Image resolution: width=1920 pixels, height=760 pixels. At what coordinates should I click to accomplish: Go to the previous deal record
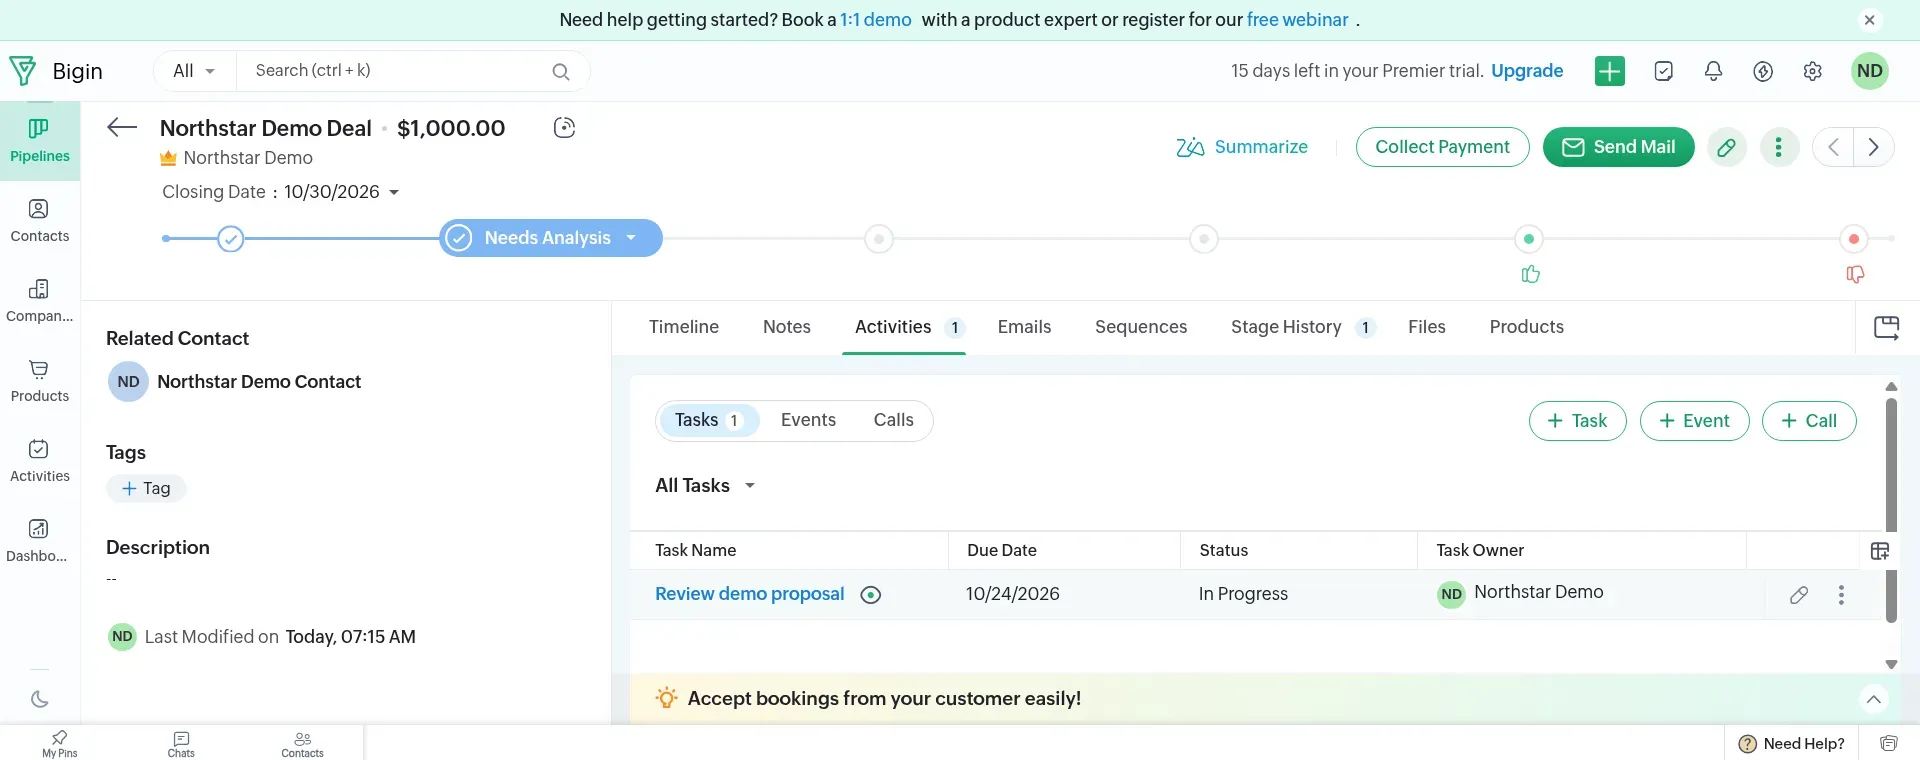(x=1833, y=147)
